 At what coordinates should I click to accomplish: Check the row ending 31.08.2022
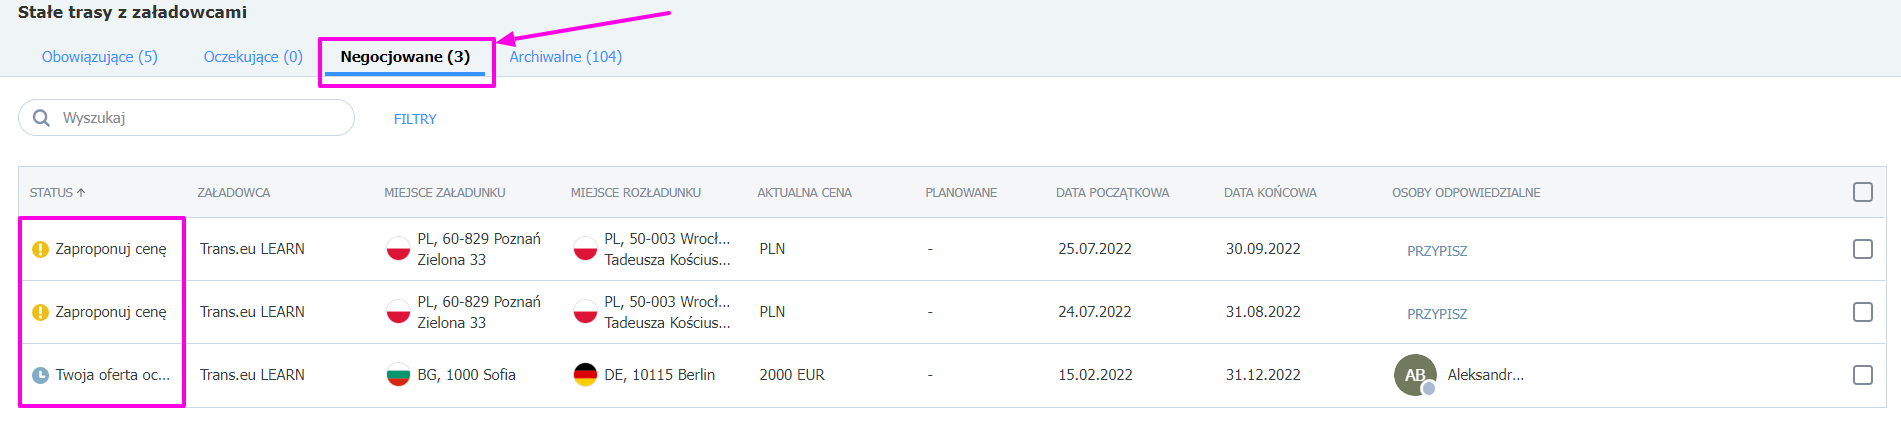[x=1862, y=312]
